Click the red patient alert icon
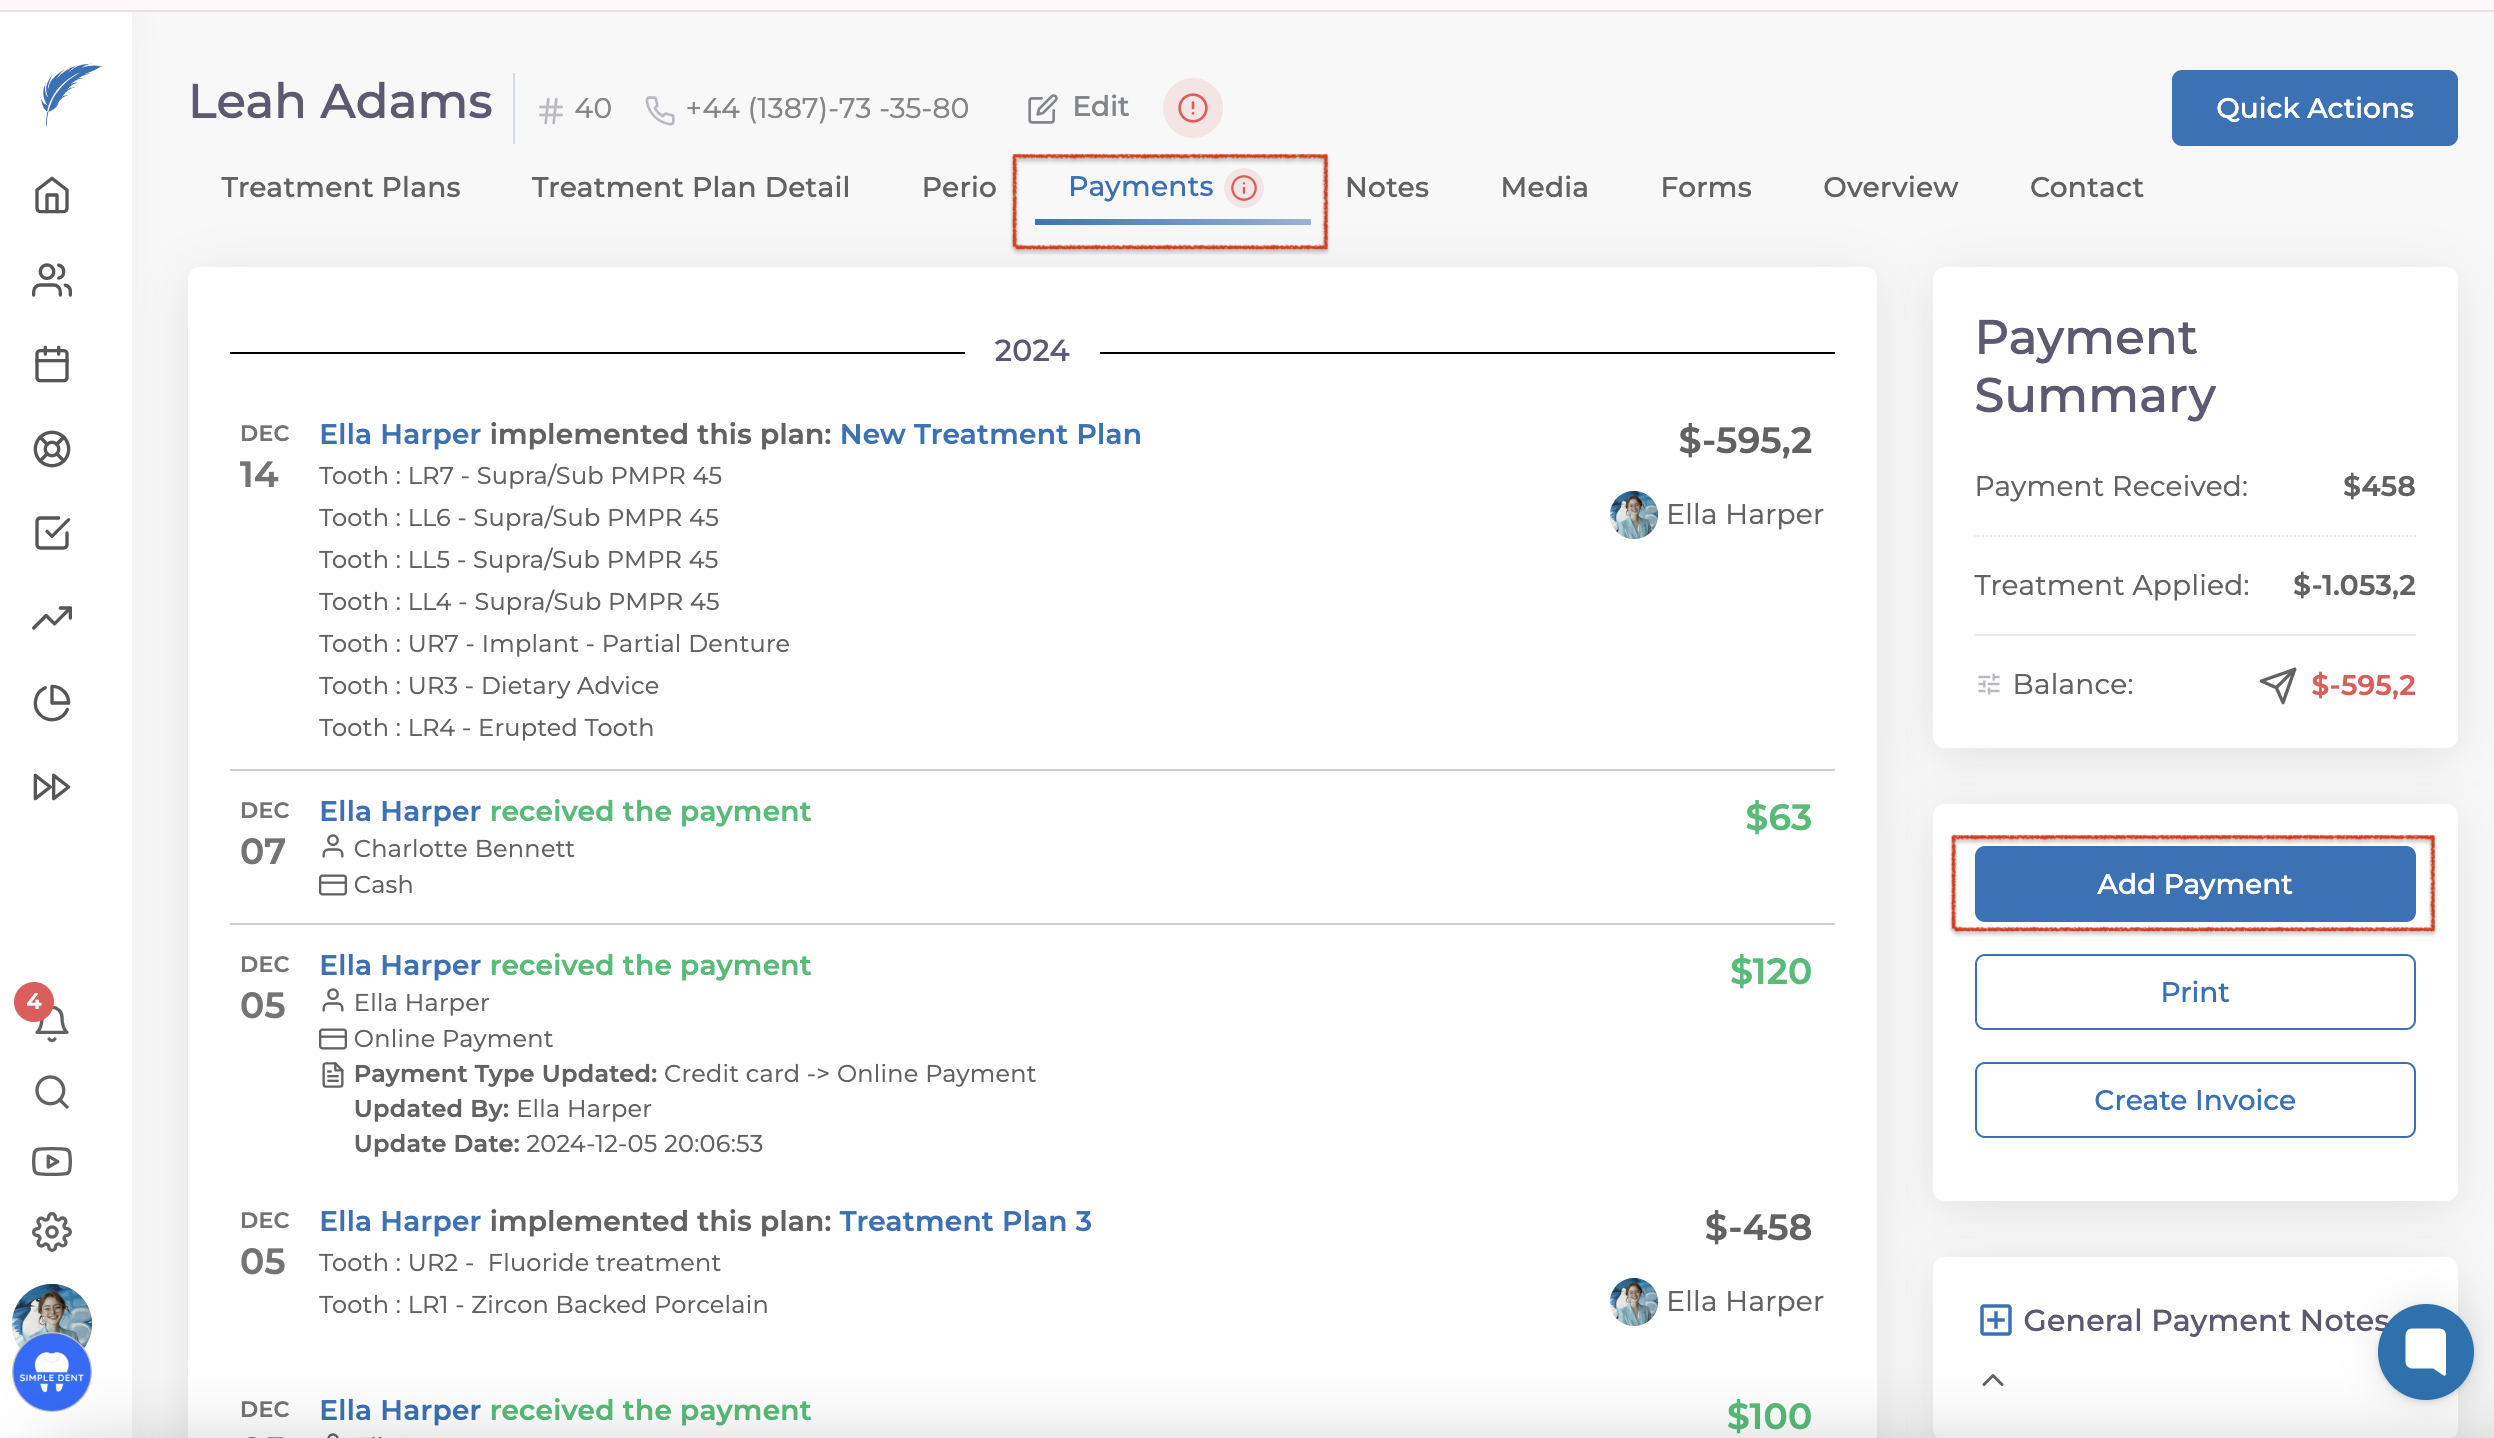2494x1438 pixels. pos(1192,108)
